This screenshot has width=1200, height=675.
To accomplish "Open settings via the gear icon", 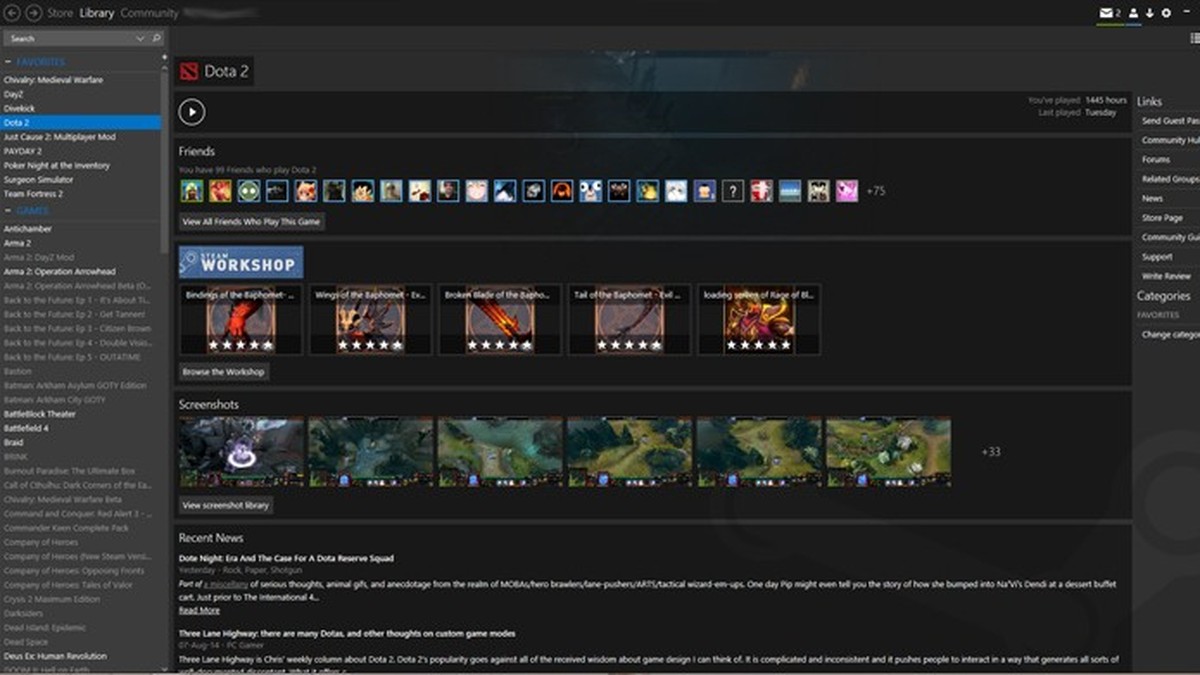I will point(1166,13).
